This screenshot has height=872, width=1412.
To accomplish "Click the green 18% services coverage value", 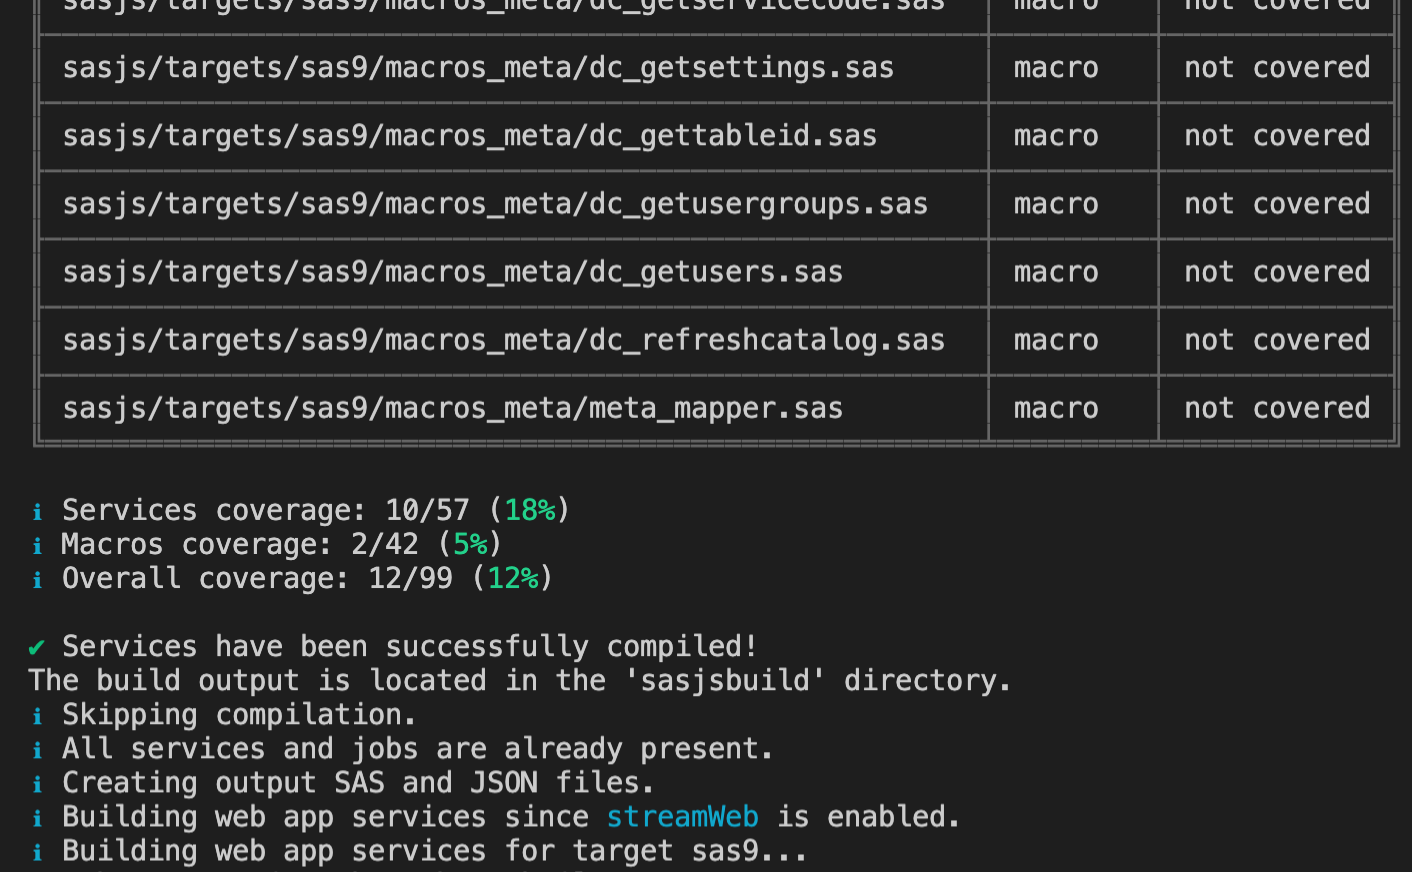I will point(529,510).
